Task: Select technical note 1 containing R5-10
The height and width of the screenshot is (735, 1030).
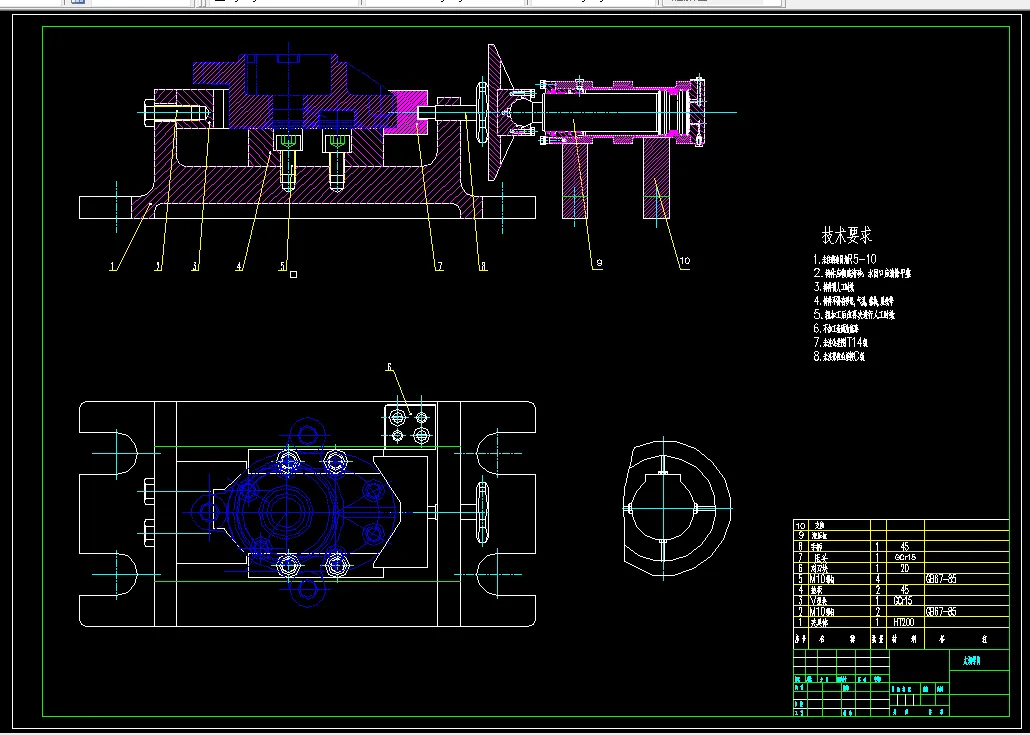Action: tap(845, 259)
